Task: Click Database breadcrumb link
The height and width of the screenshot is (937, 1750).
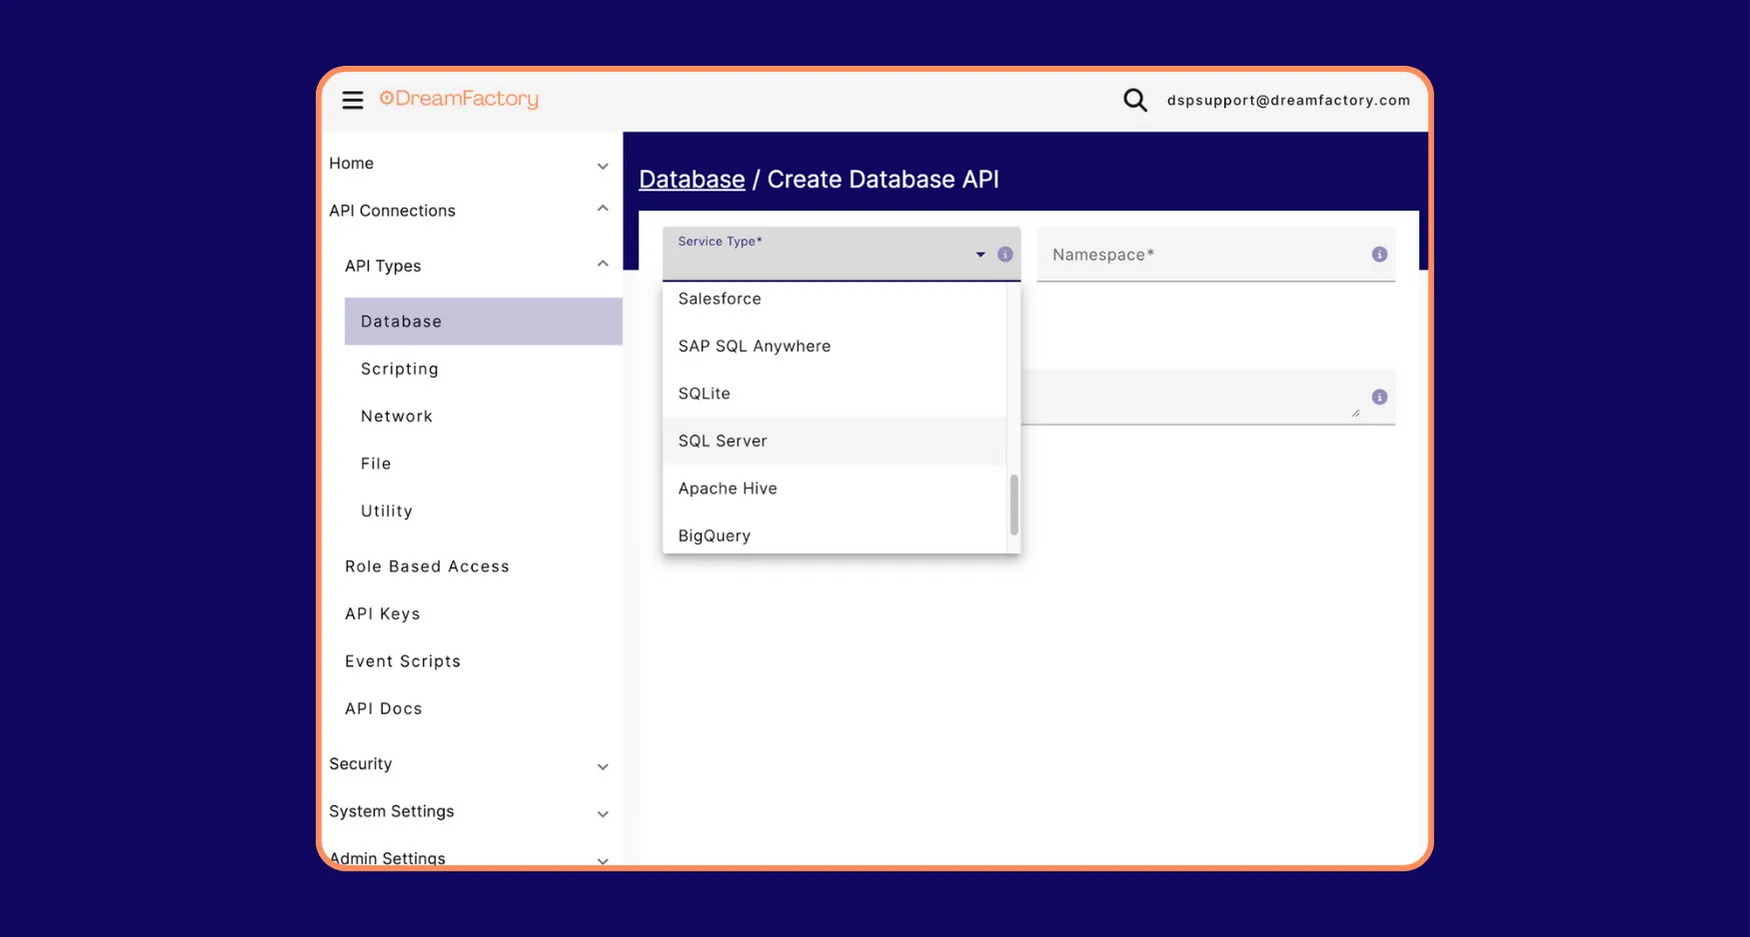Action: click(692, 179)
